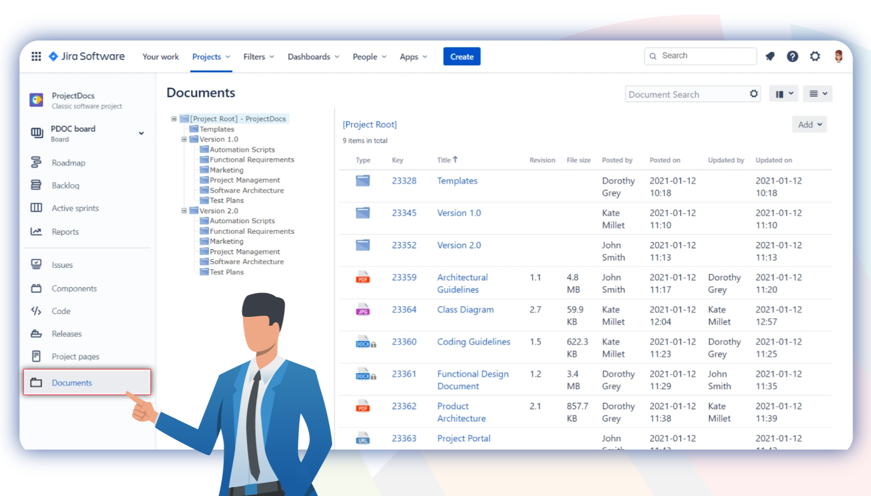Viewport: 871px width, 496px height.
Task: Click the JPG icon for Class Diagram
Action: [363, 310]
